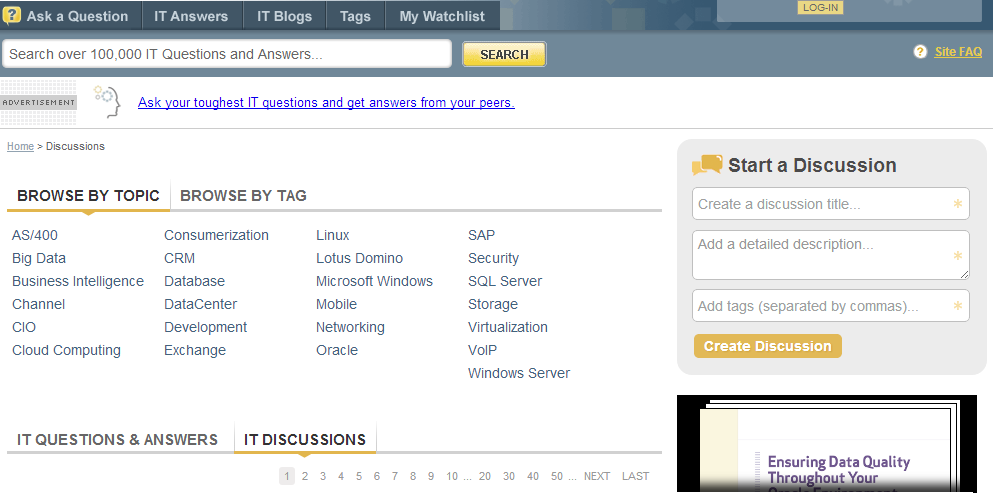
Task: Select the IT Discussions tab
Action: point(305,440)
